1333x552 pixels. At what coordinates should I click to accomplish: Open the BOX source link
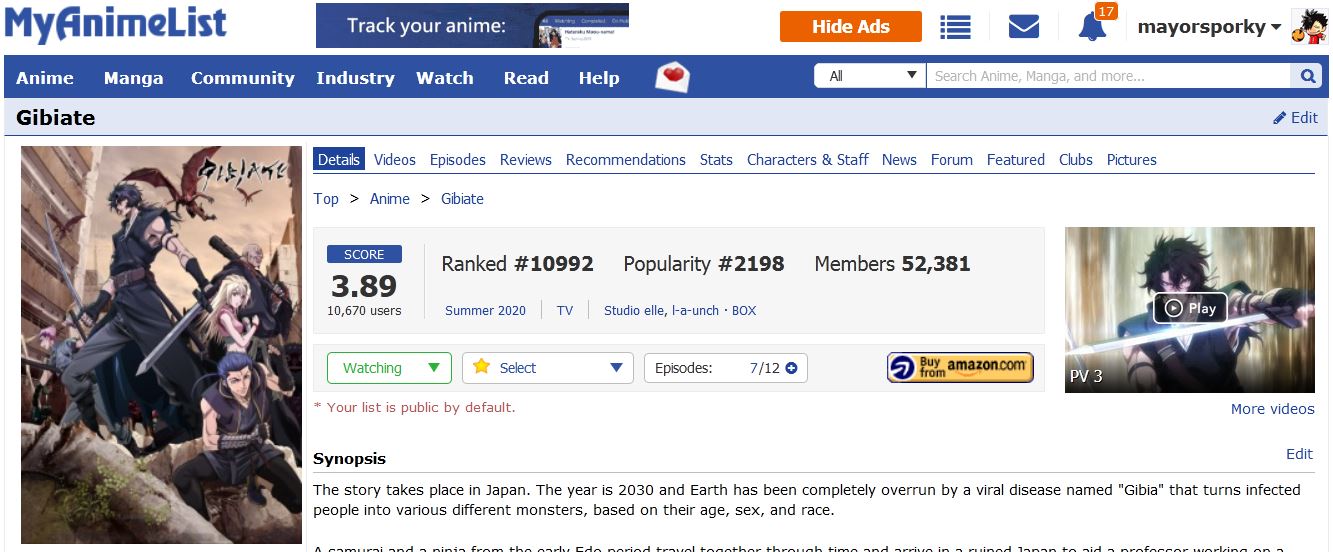[744, 311]
